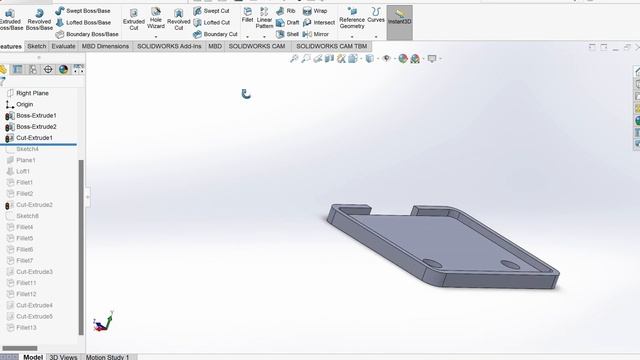Image resolution: width=640 pixels, height=360 pixels.
Task: Choose Swept Boss/Base command
Action: pos(83,11)
